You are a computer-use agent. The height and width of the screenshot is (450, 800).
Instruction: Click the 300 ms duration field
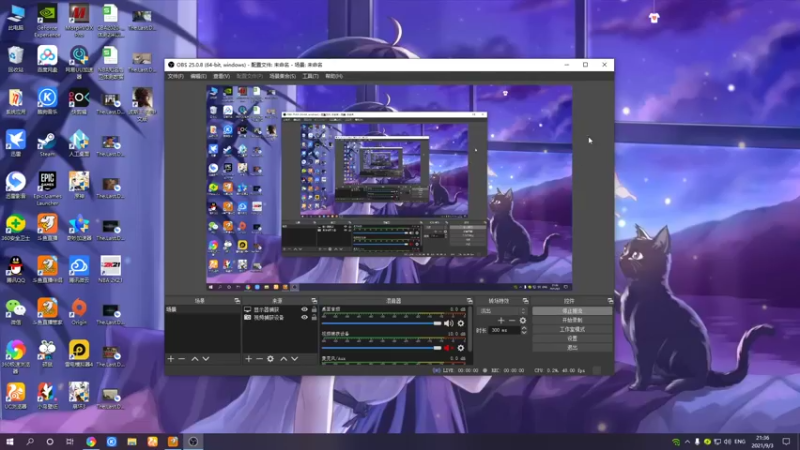(505, 330)
